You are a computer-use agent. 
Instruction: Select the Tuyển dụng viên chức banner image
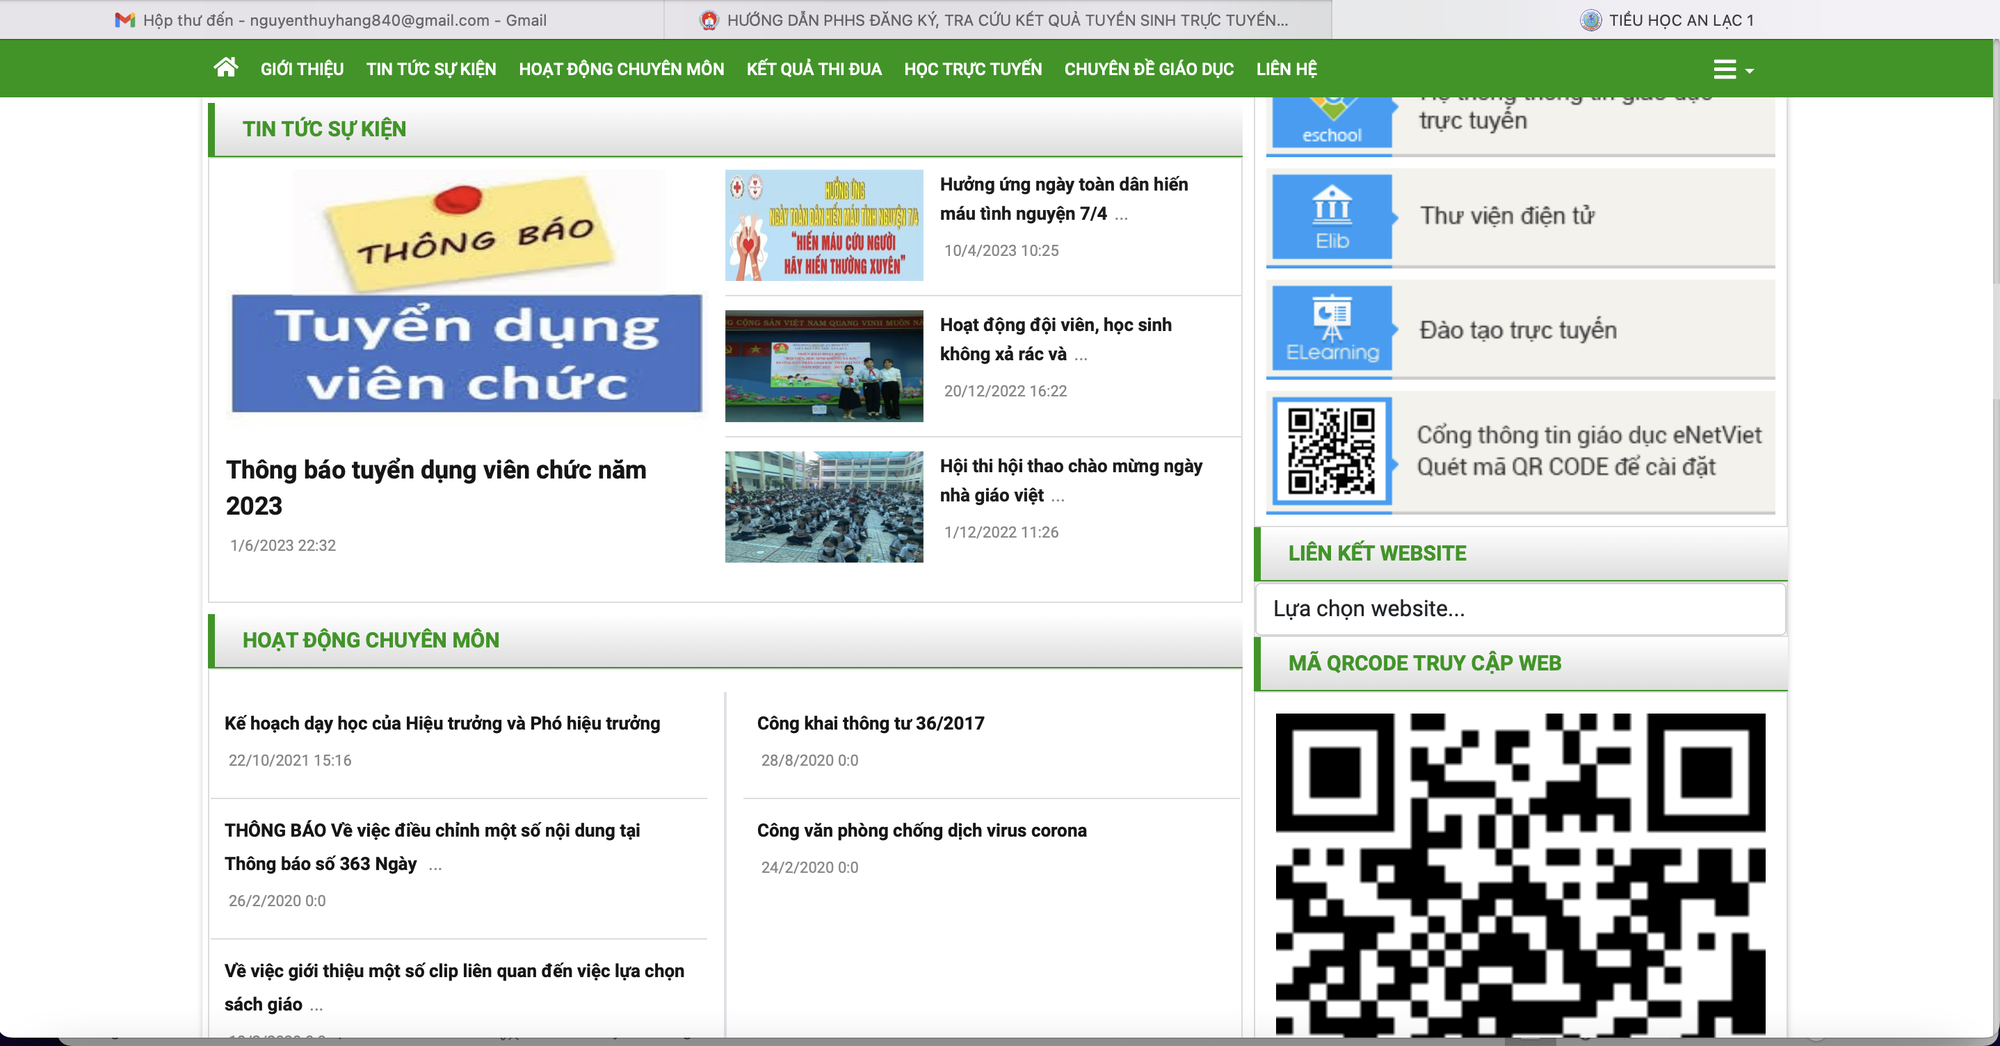click(x=466, y=297)
